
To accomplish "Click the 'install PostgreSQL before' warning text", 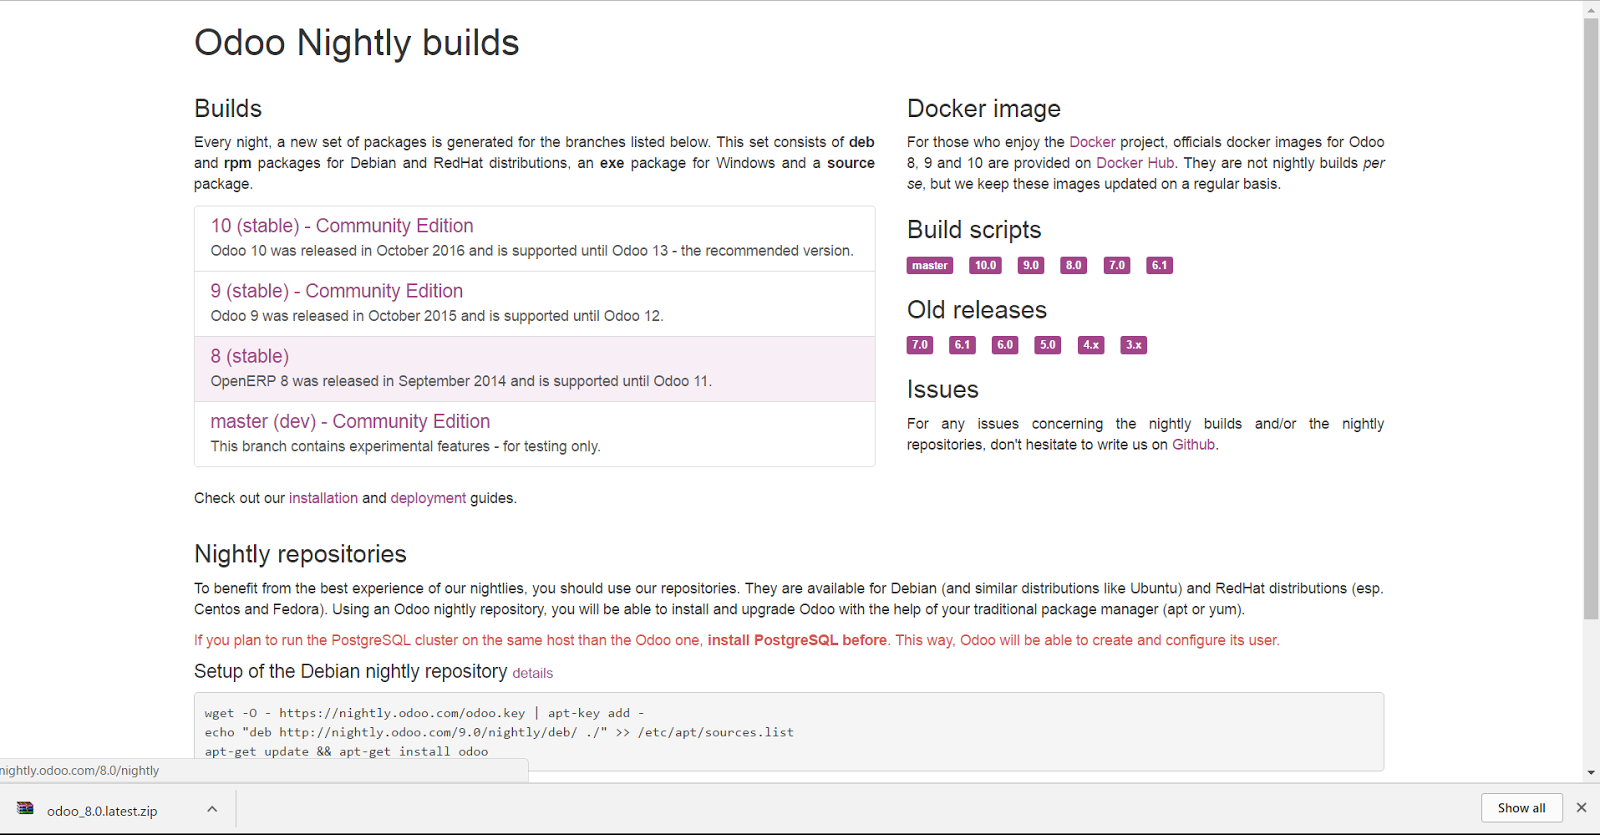I will click(797, 640).
